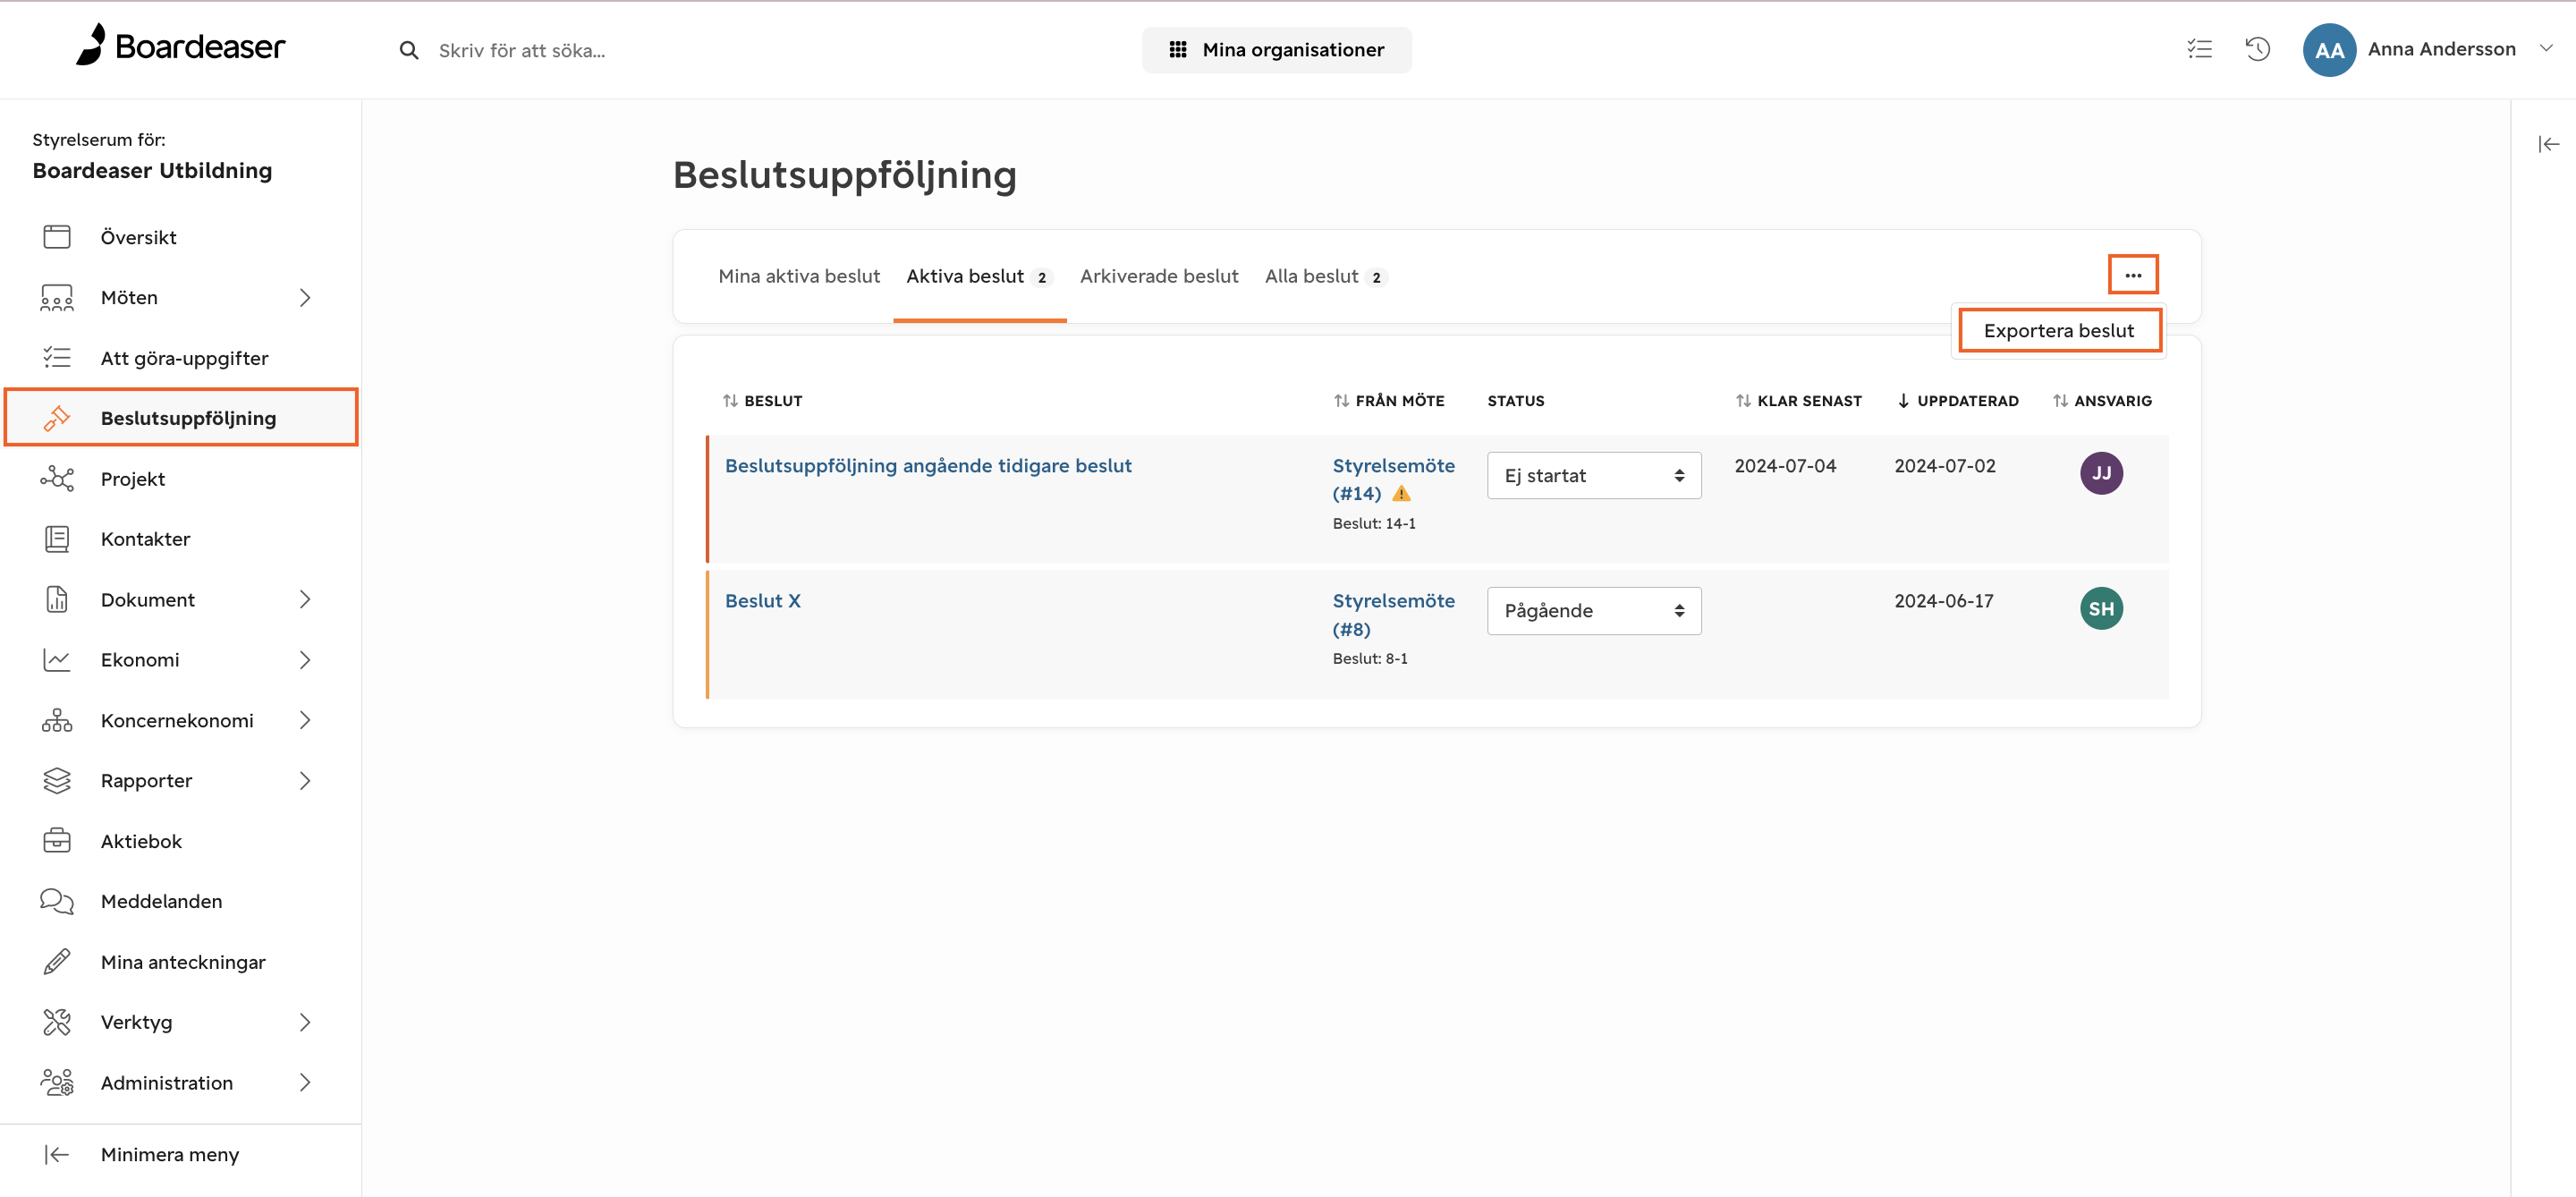The width and height of the screenshot is (2576, 1197).
Task: Sort by the FRÅN MÖTE column header
Action: (x=1389, y=401)
